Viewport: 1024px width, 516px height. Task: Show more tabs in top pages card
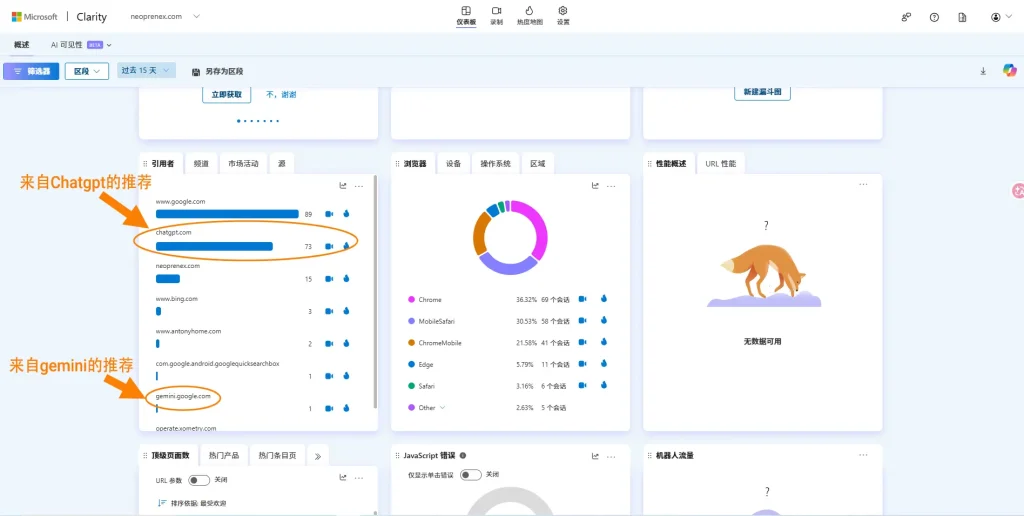(318, 456)
